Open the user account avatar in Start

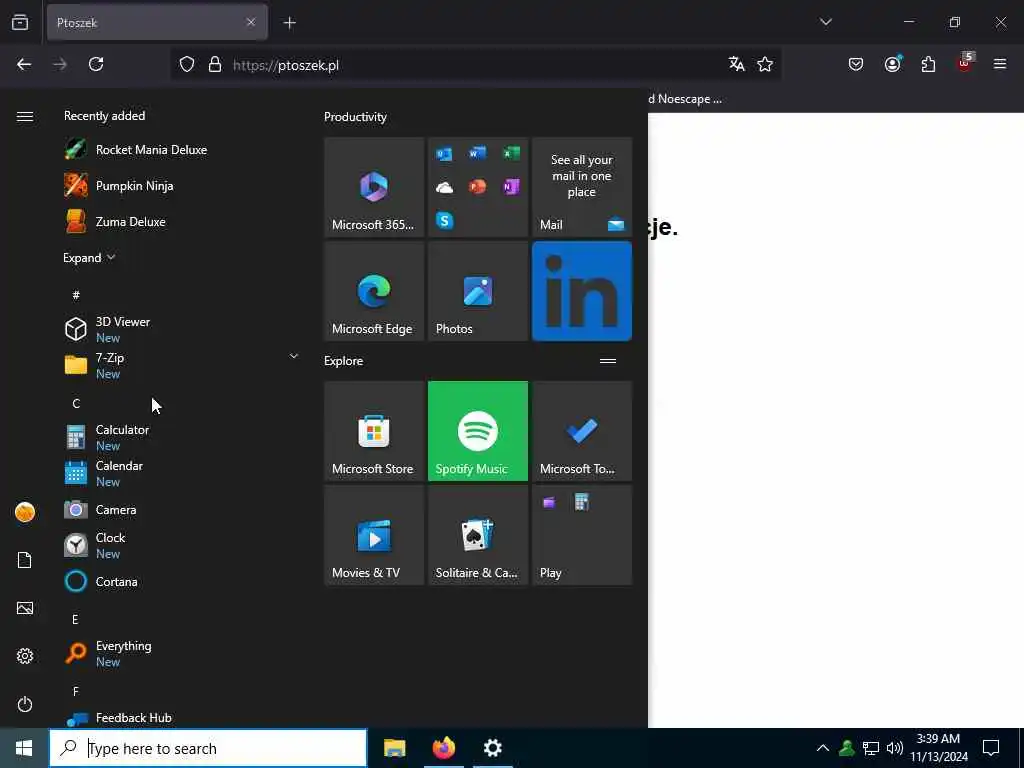click(25, 512)
